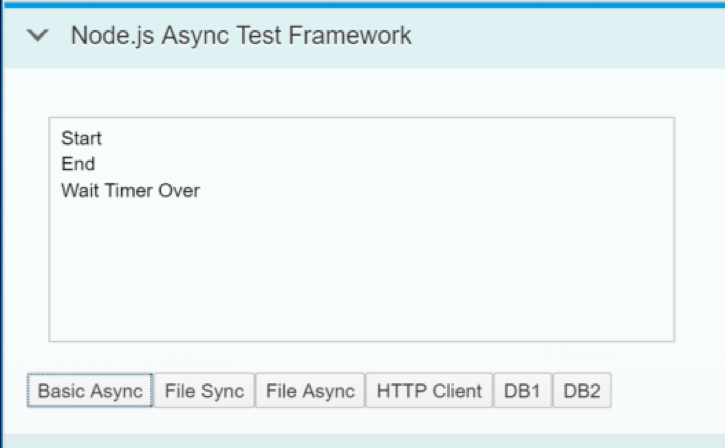Click the chevron arrow beside the panel title
725x448 pixels.
(x=37, y=35)
